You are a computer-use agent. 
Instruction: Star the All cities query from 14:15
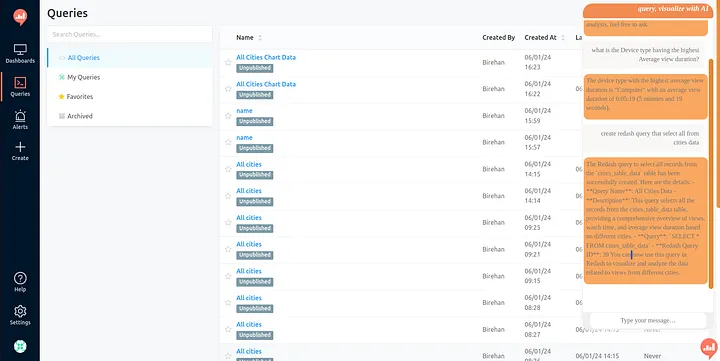(228, 169)
